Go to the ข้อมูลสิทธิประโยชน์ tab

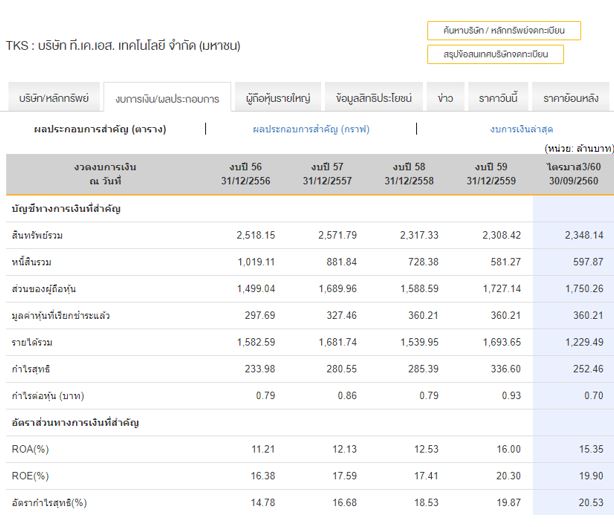(374, 98)
